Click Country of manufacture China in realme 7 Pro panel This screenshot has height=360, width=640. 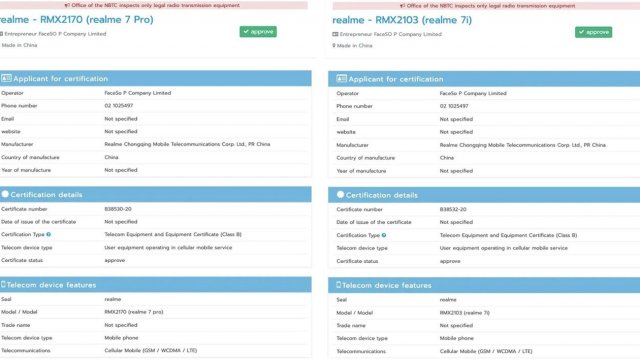(x=111, y=157)
